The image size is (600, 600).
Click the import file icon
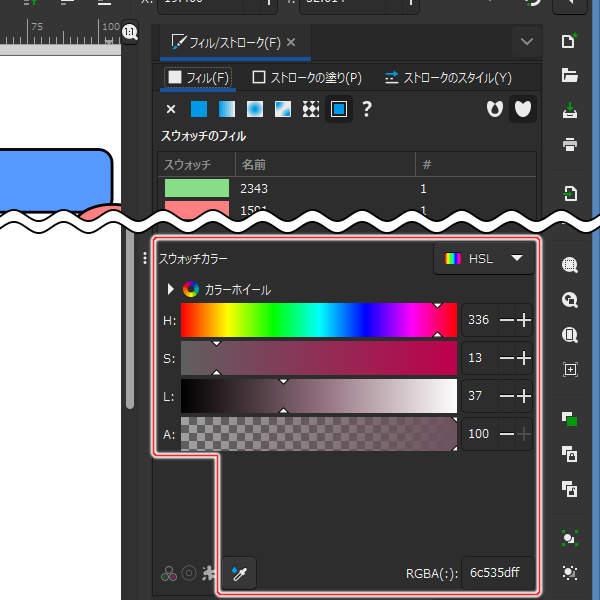[x=570, y=194]
